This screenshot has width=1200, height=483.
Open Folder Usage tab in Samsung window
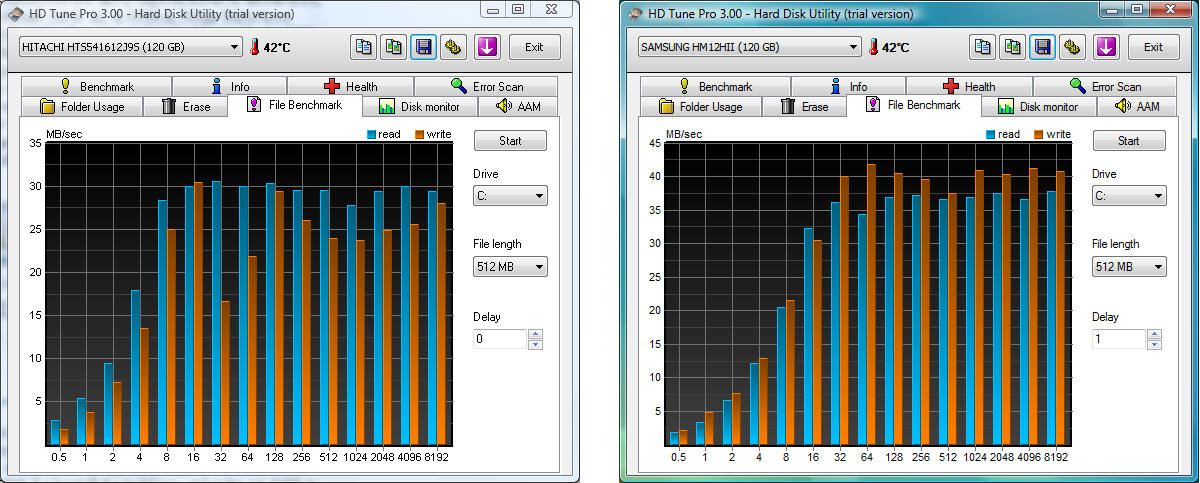point(700,107)
